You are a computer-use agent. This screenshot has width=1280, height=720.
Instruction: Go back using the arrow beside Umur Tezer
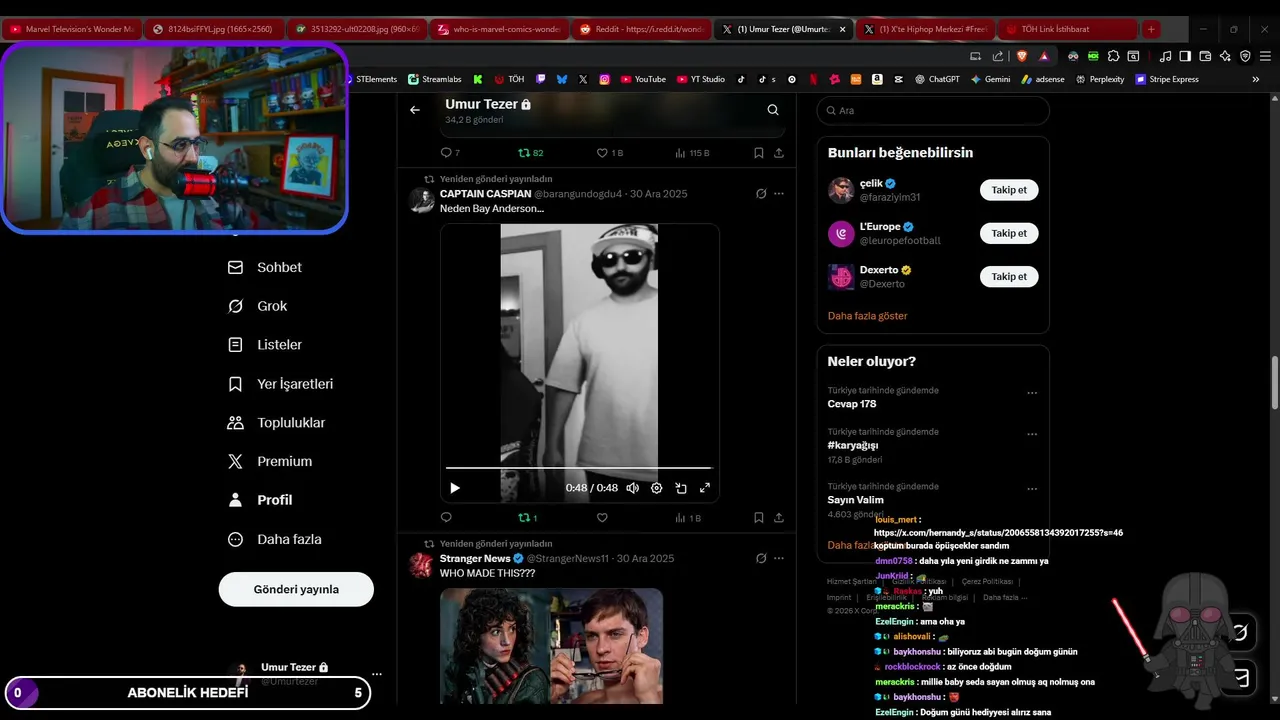pos(415,110)
